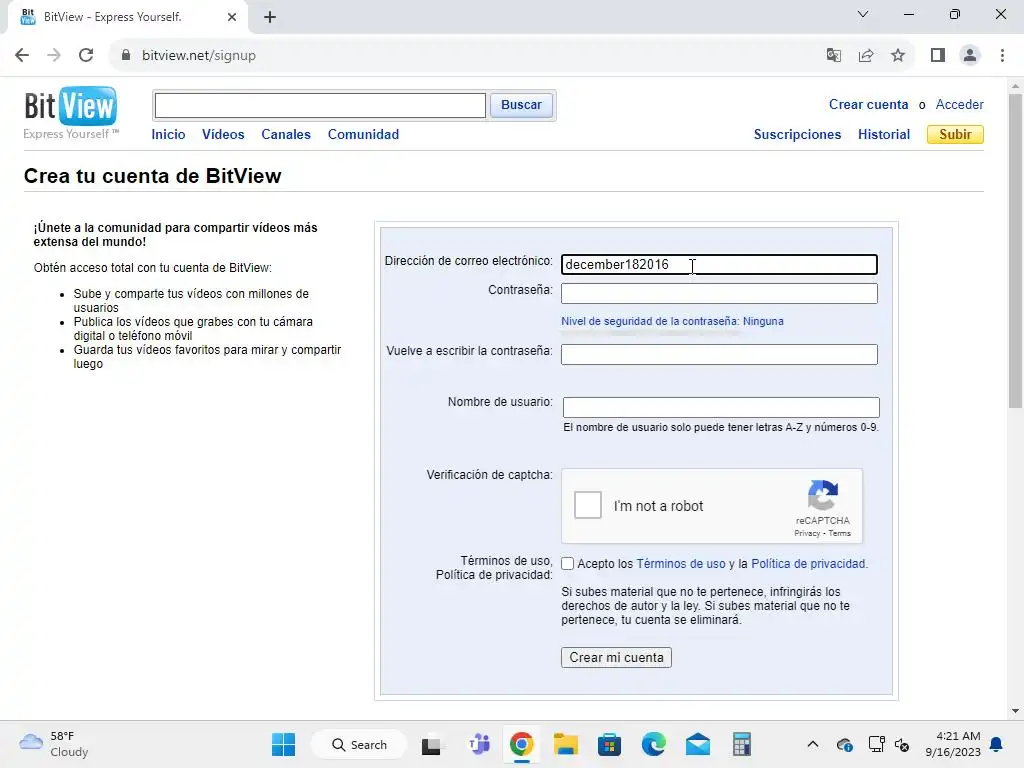The width and height of the screenshot is (1024, 768).
Task: Open reCAPTCHA Privacy link
Action: pyautogui.click(x=807, y=534)
